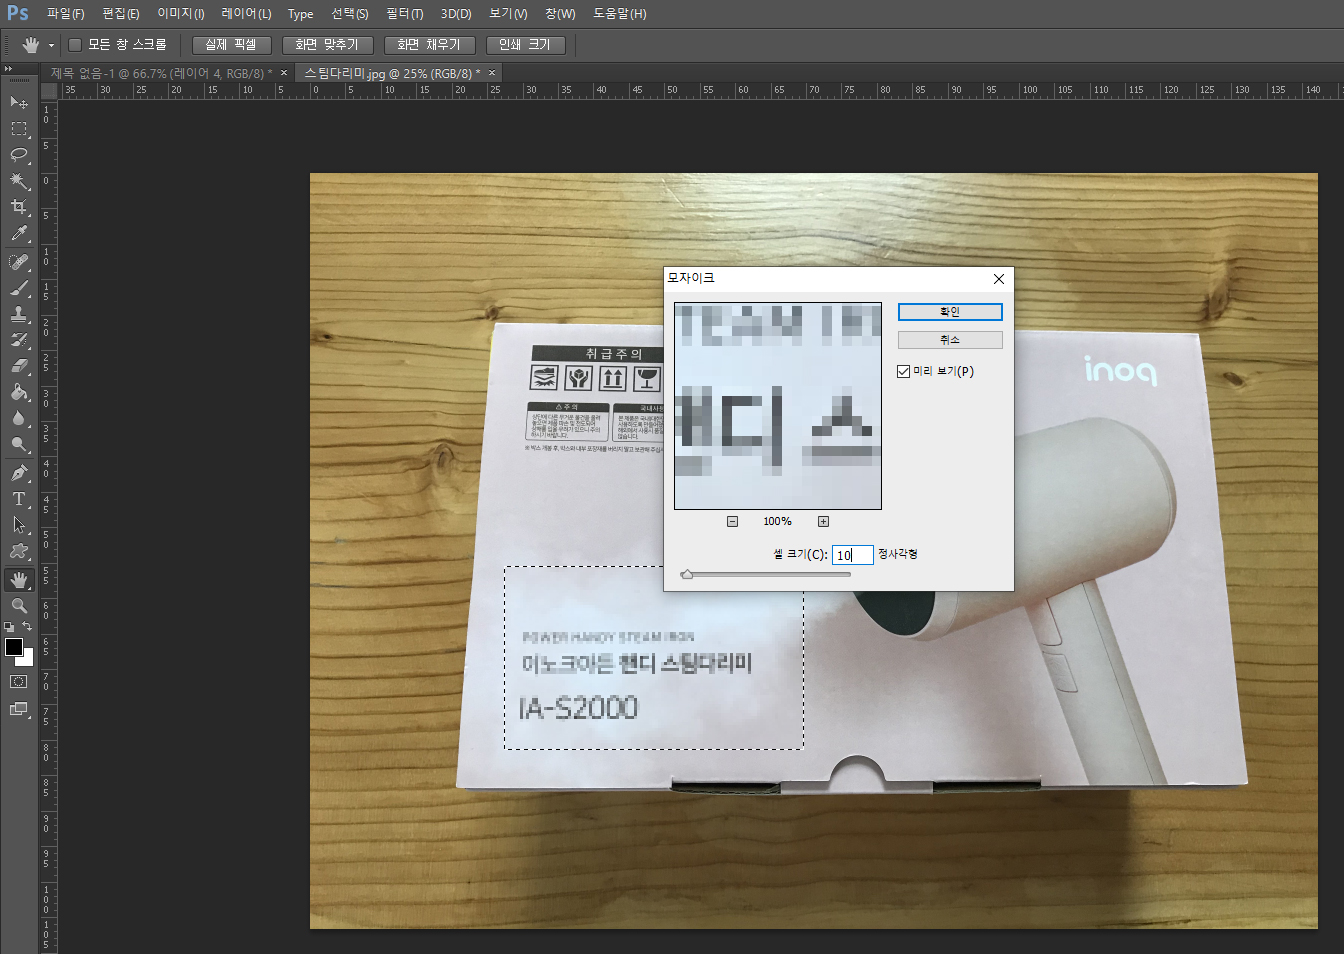Click 인쇄 크기 button

[525, 45]
